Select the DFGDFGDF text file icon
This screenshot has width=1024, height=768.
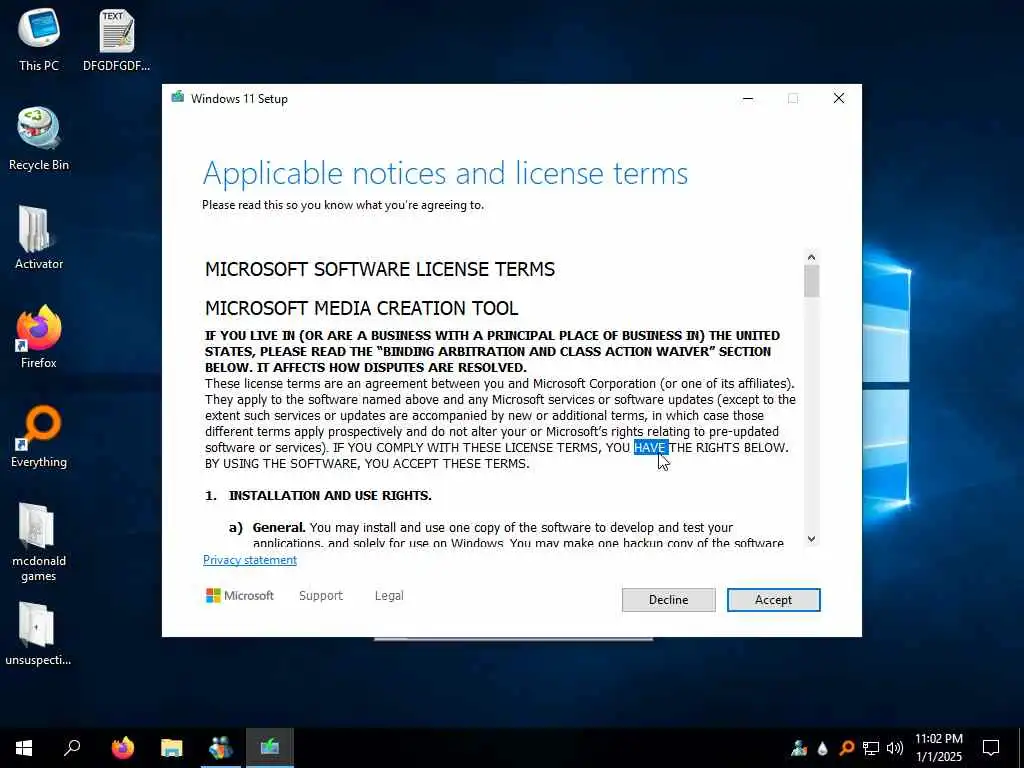[116, 40]
